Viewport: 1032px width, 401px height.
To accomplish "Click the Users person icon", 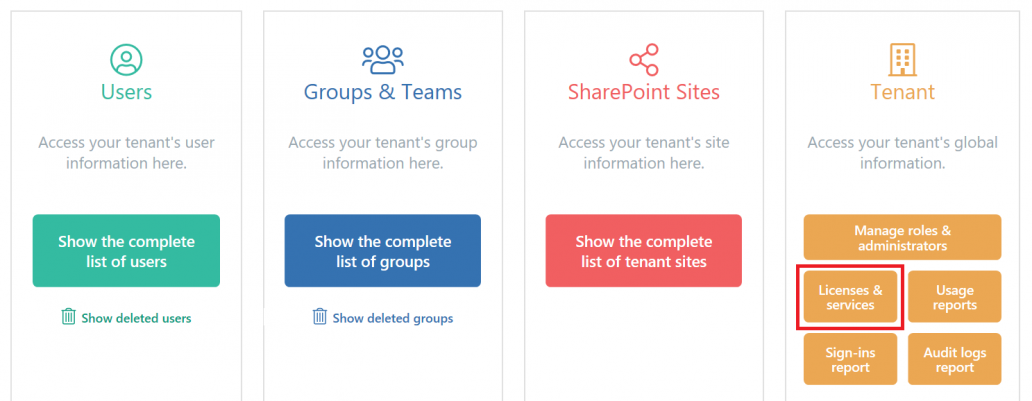I will [126, 60].
